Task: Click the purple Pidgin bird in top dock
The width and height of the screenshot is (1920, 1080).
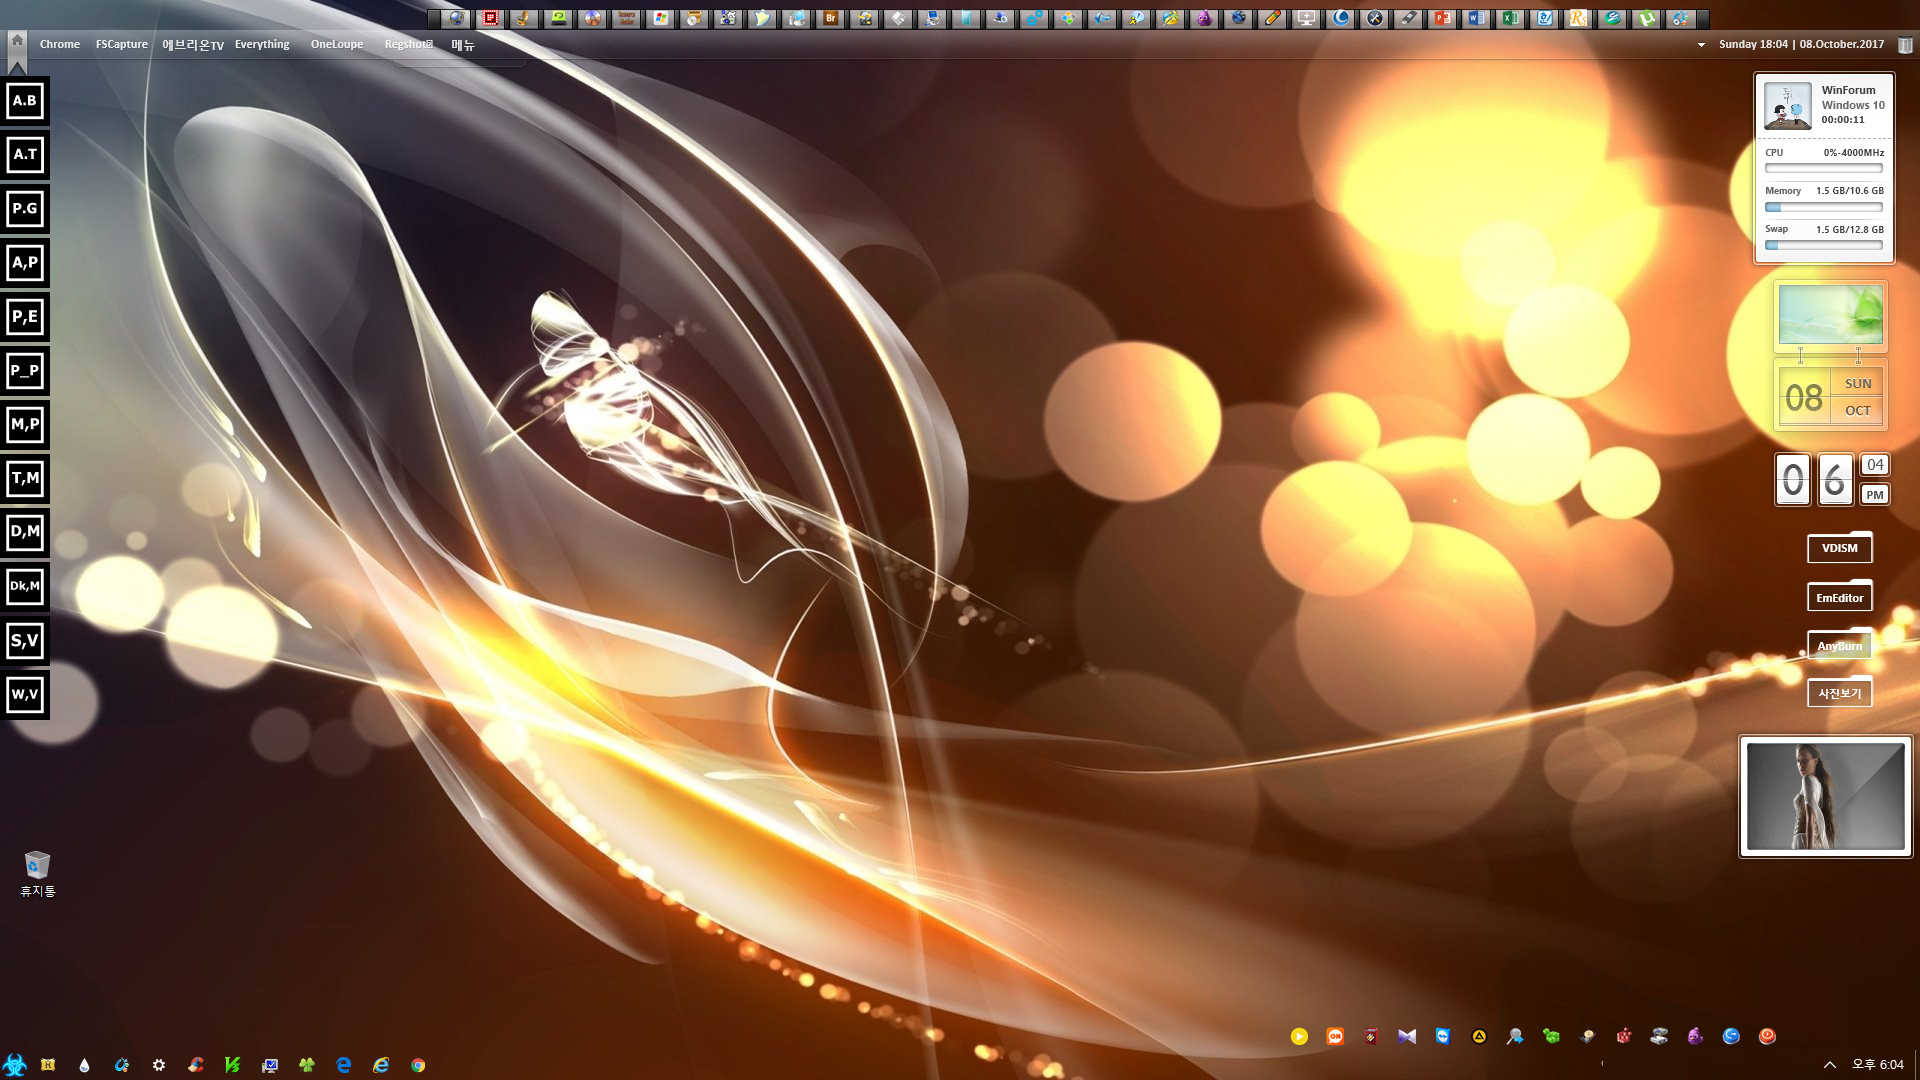Action: pyautogui.click(x=1204, y=18)
